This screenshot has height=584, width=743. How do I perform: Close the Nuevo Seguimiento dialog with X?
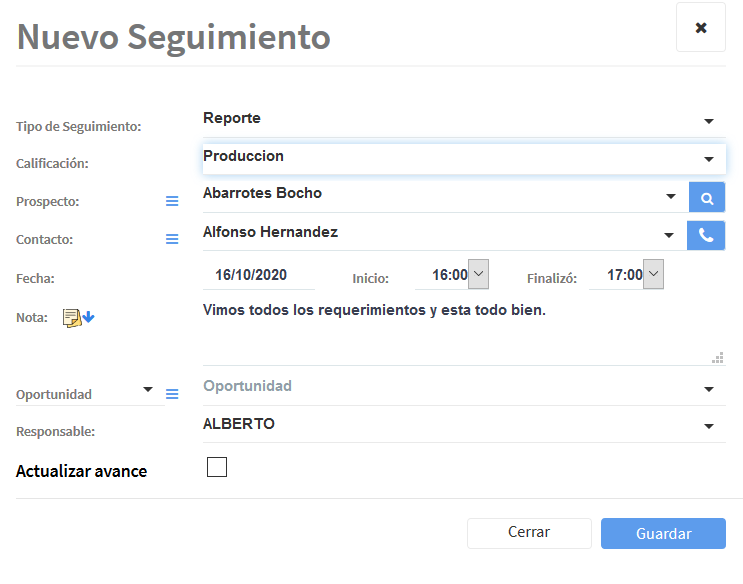point(701,28)
